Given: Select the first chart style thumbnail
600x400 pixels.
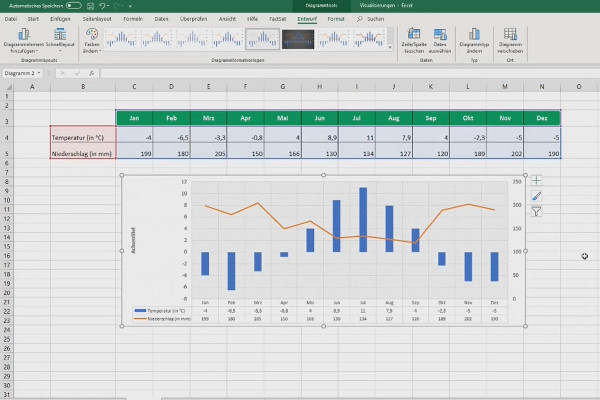Looking at the screenshot, I should pos(121,39).
